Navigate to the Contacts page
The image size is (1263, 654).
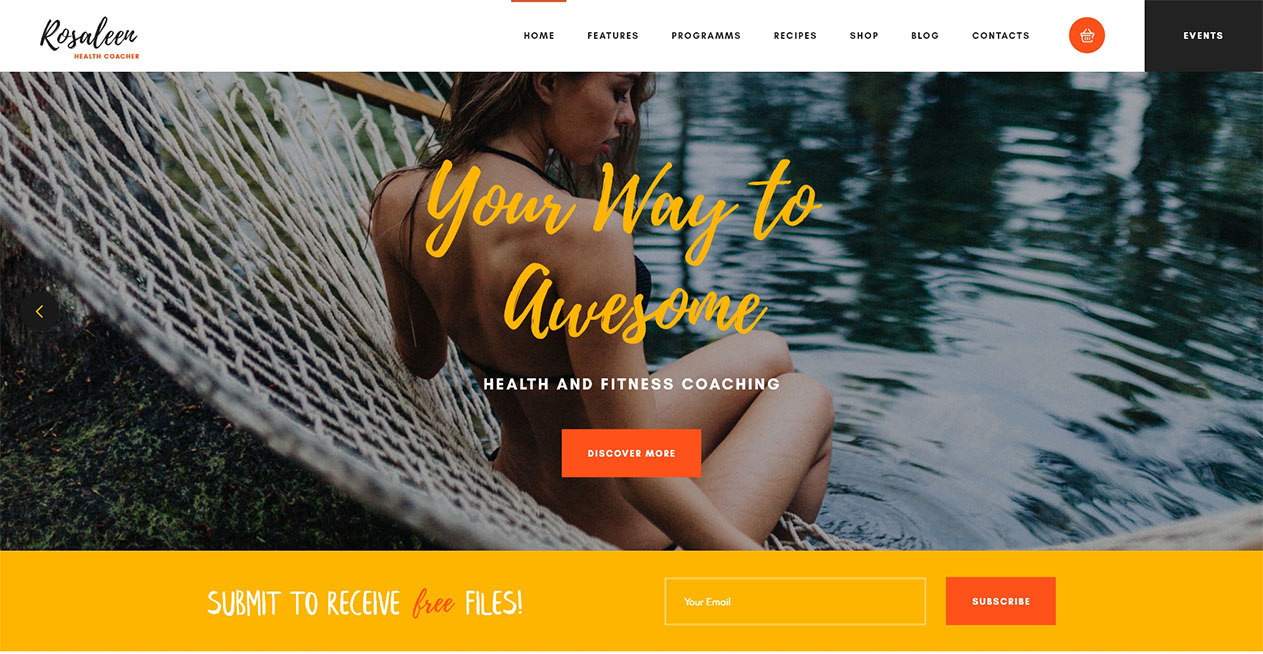click(x=1001, y=36)
